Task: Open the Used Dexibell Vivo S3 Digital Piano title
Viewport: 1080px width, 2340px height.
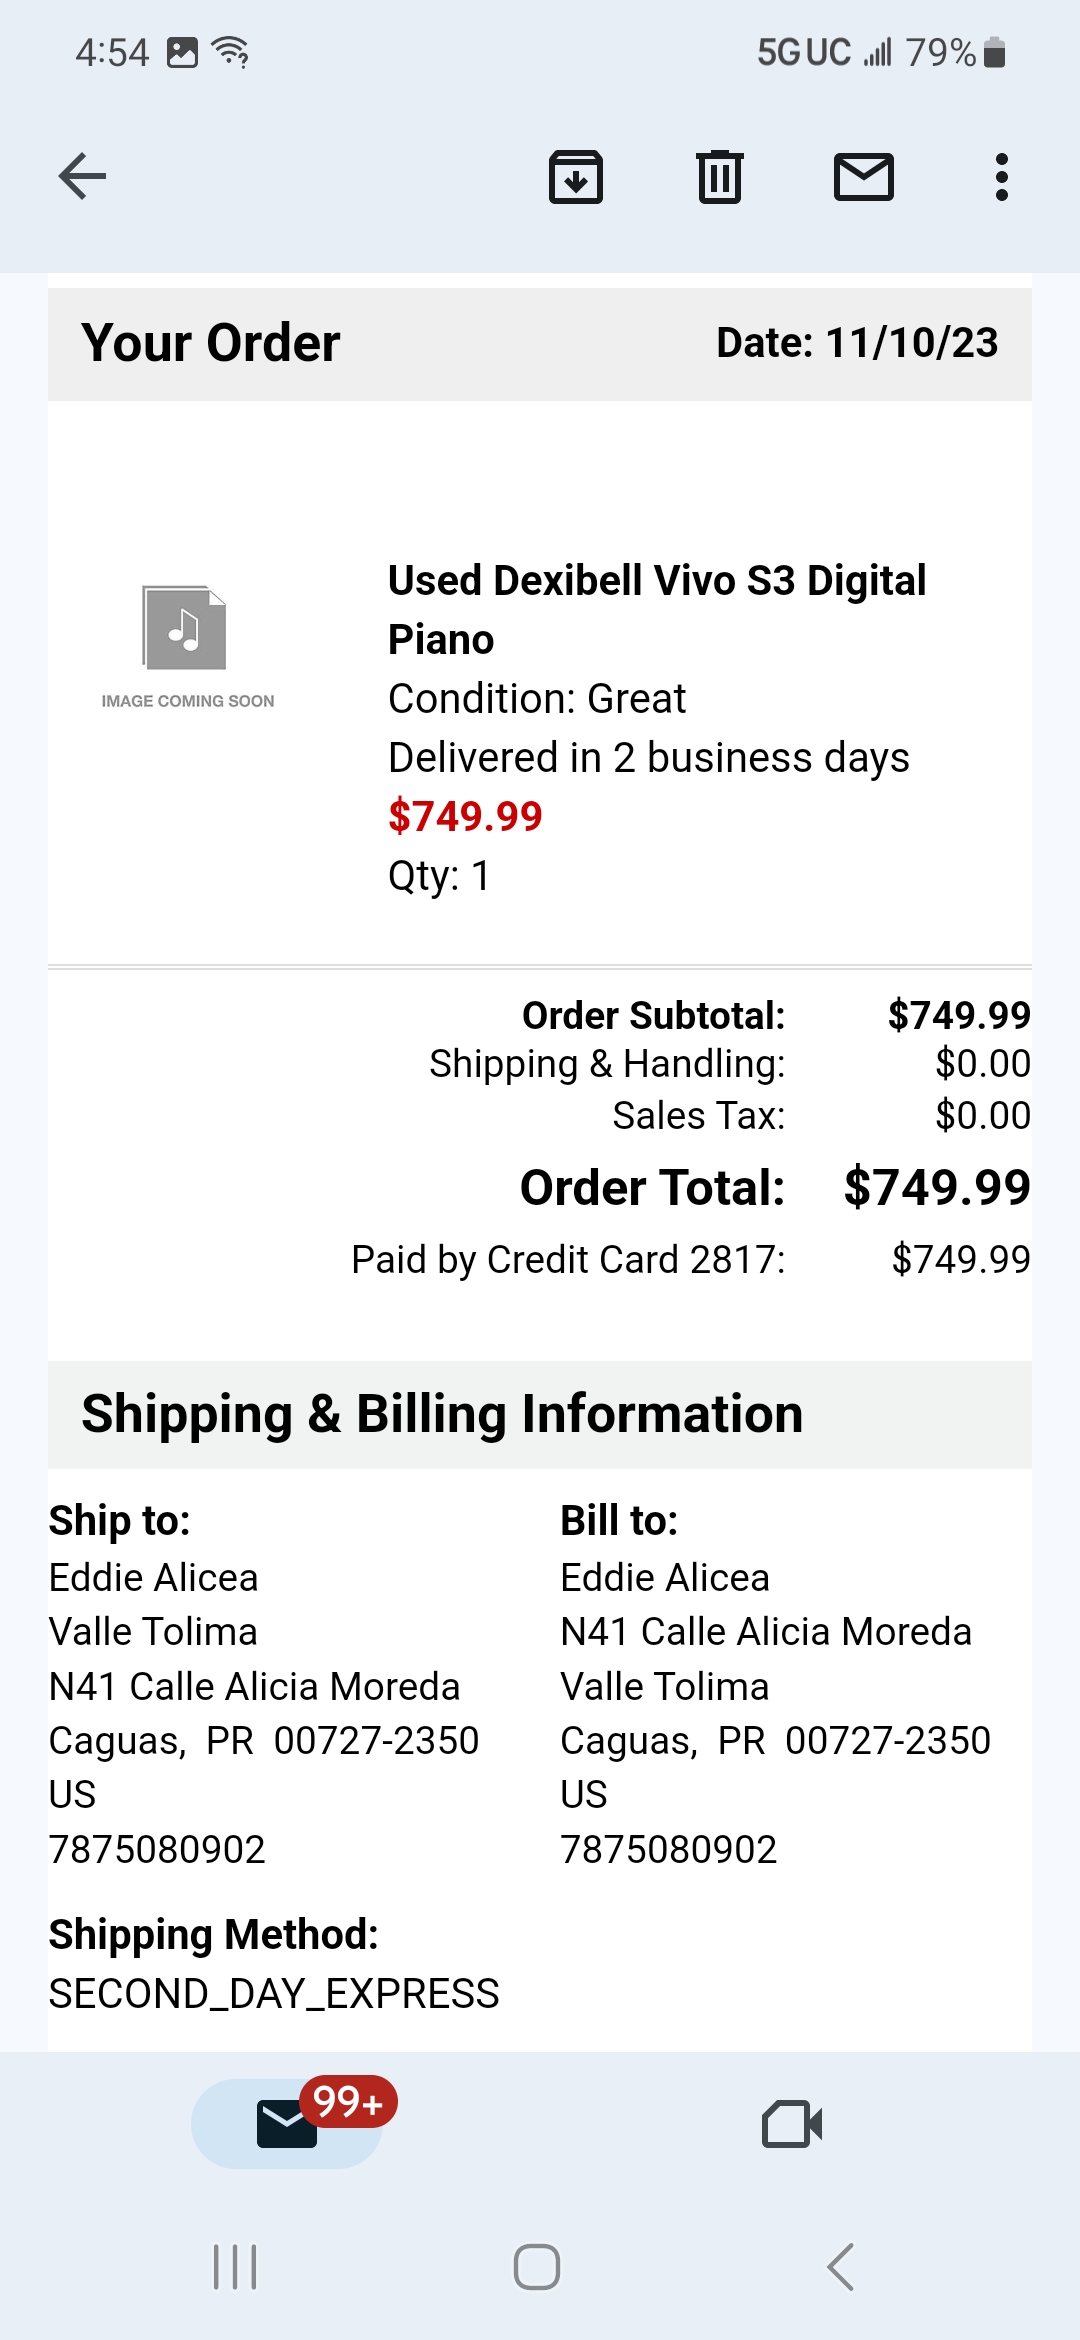Action: pos(656,609)
